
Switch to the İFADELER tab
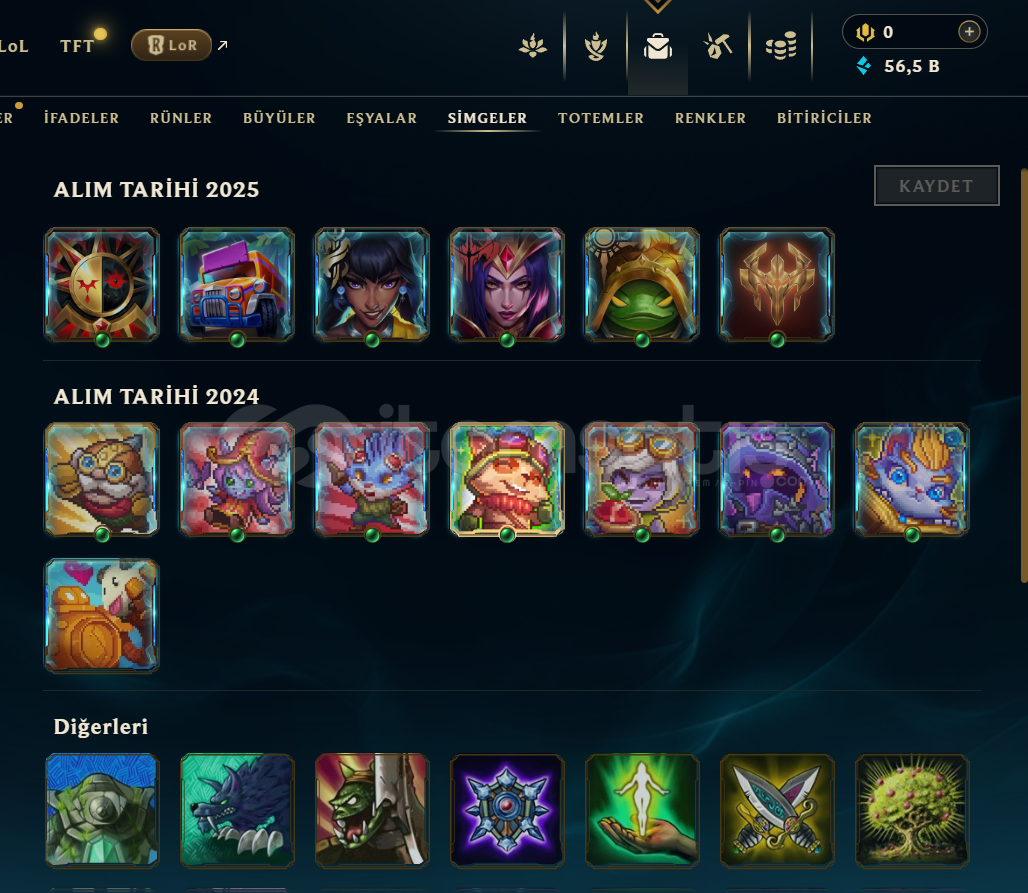click(81, 118)
